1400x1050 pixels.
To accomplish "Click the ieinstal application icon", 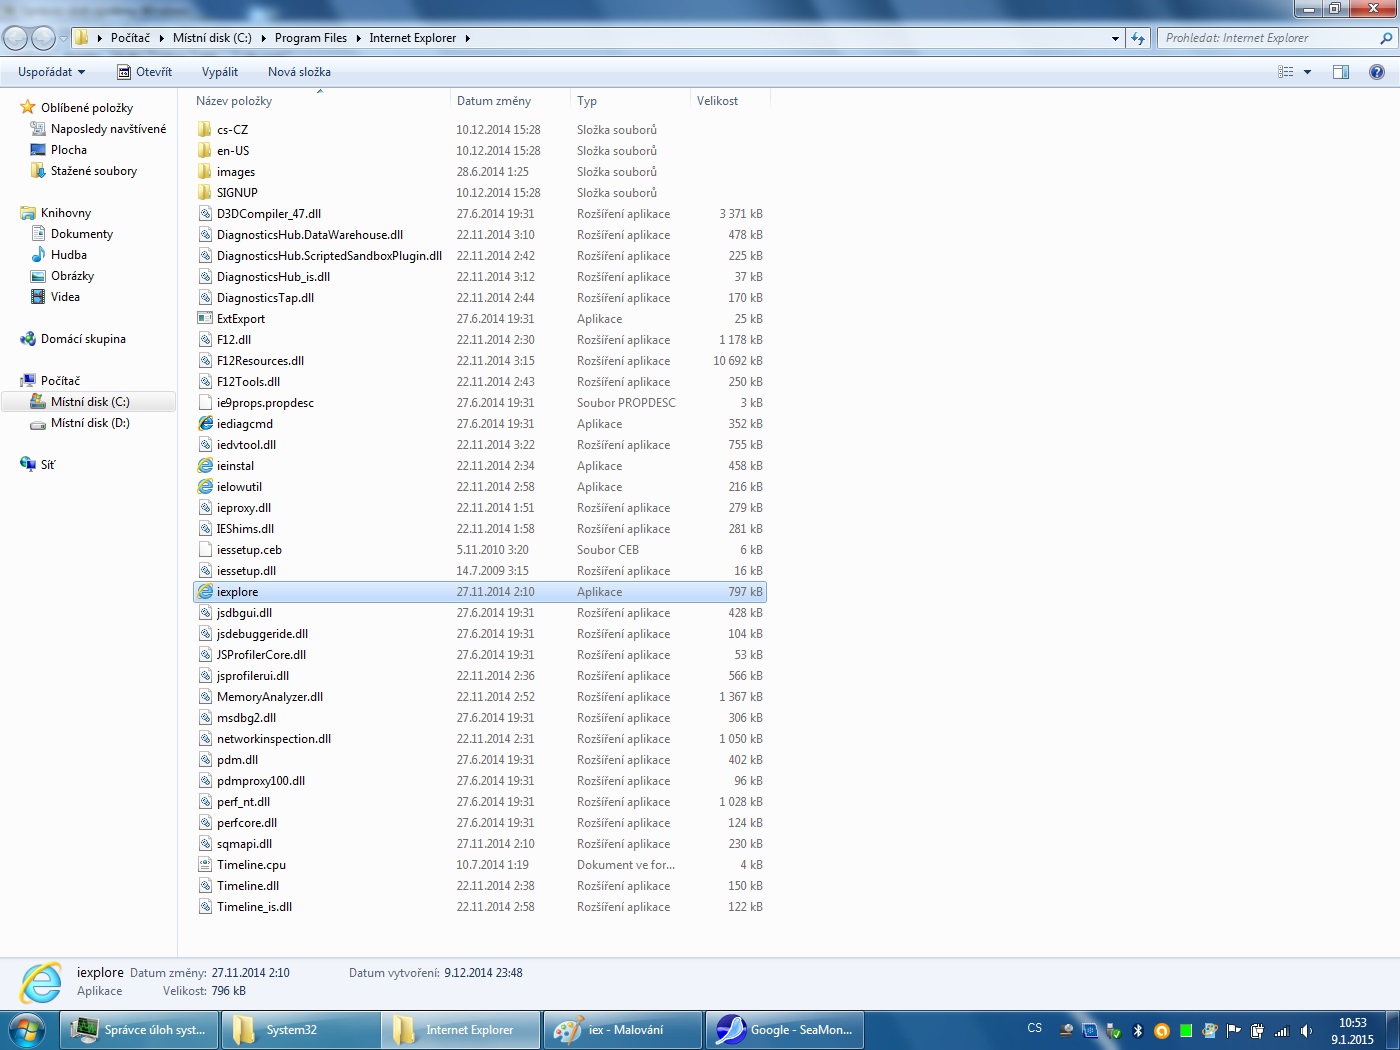I will point(205,466).
